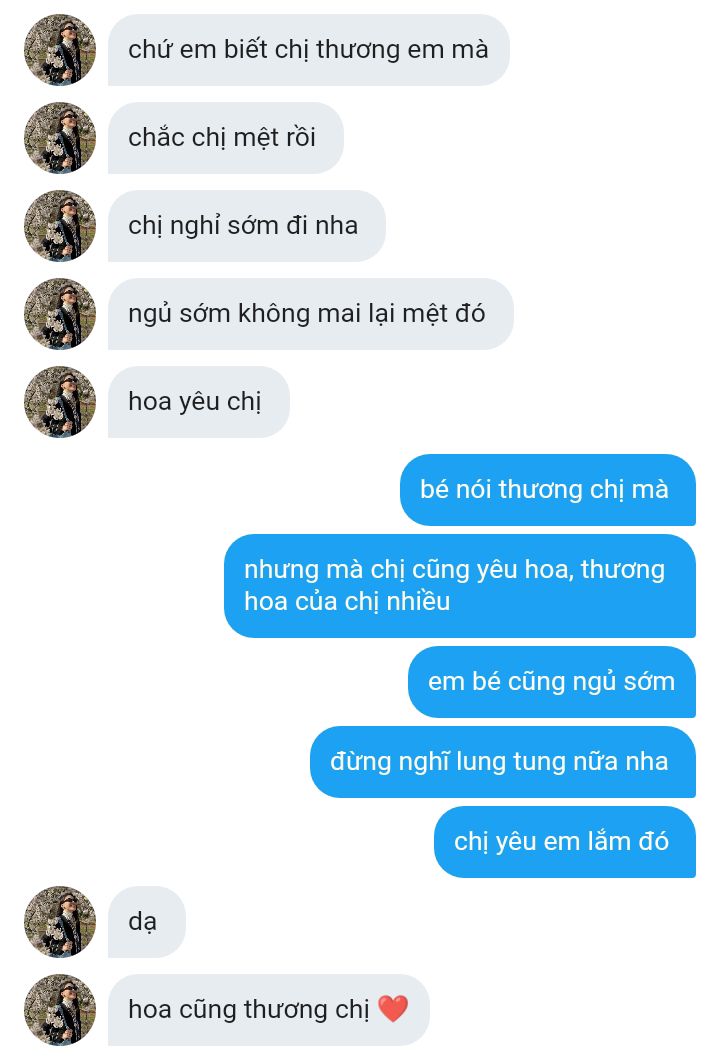Click the red heart emoji
719x1063 pixels.
tap(392, 1009)
